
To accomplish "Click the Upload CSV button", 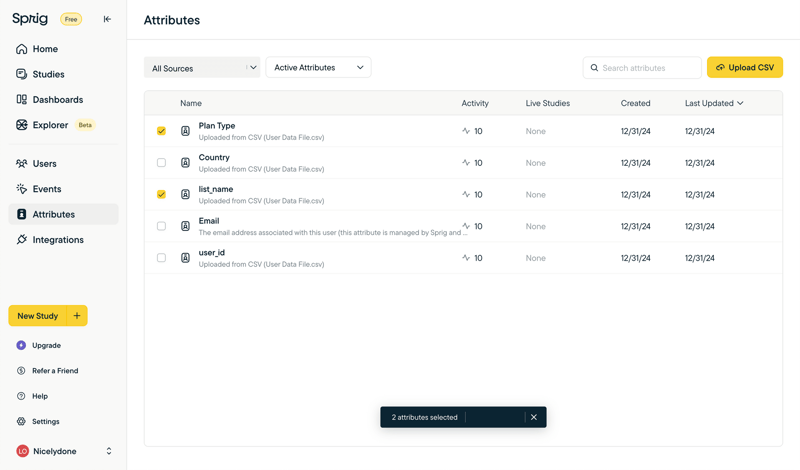I will coord(745,67).
